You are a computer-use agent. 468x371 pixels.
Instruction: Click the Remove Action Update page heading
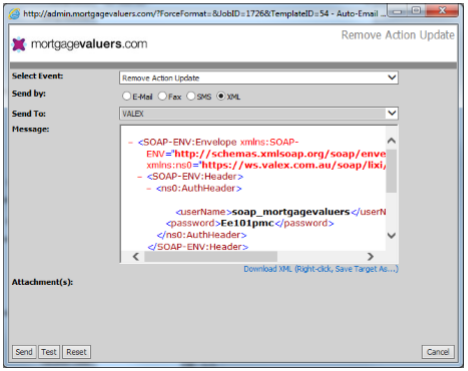tap(398, 35)
